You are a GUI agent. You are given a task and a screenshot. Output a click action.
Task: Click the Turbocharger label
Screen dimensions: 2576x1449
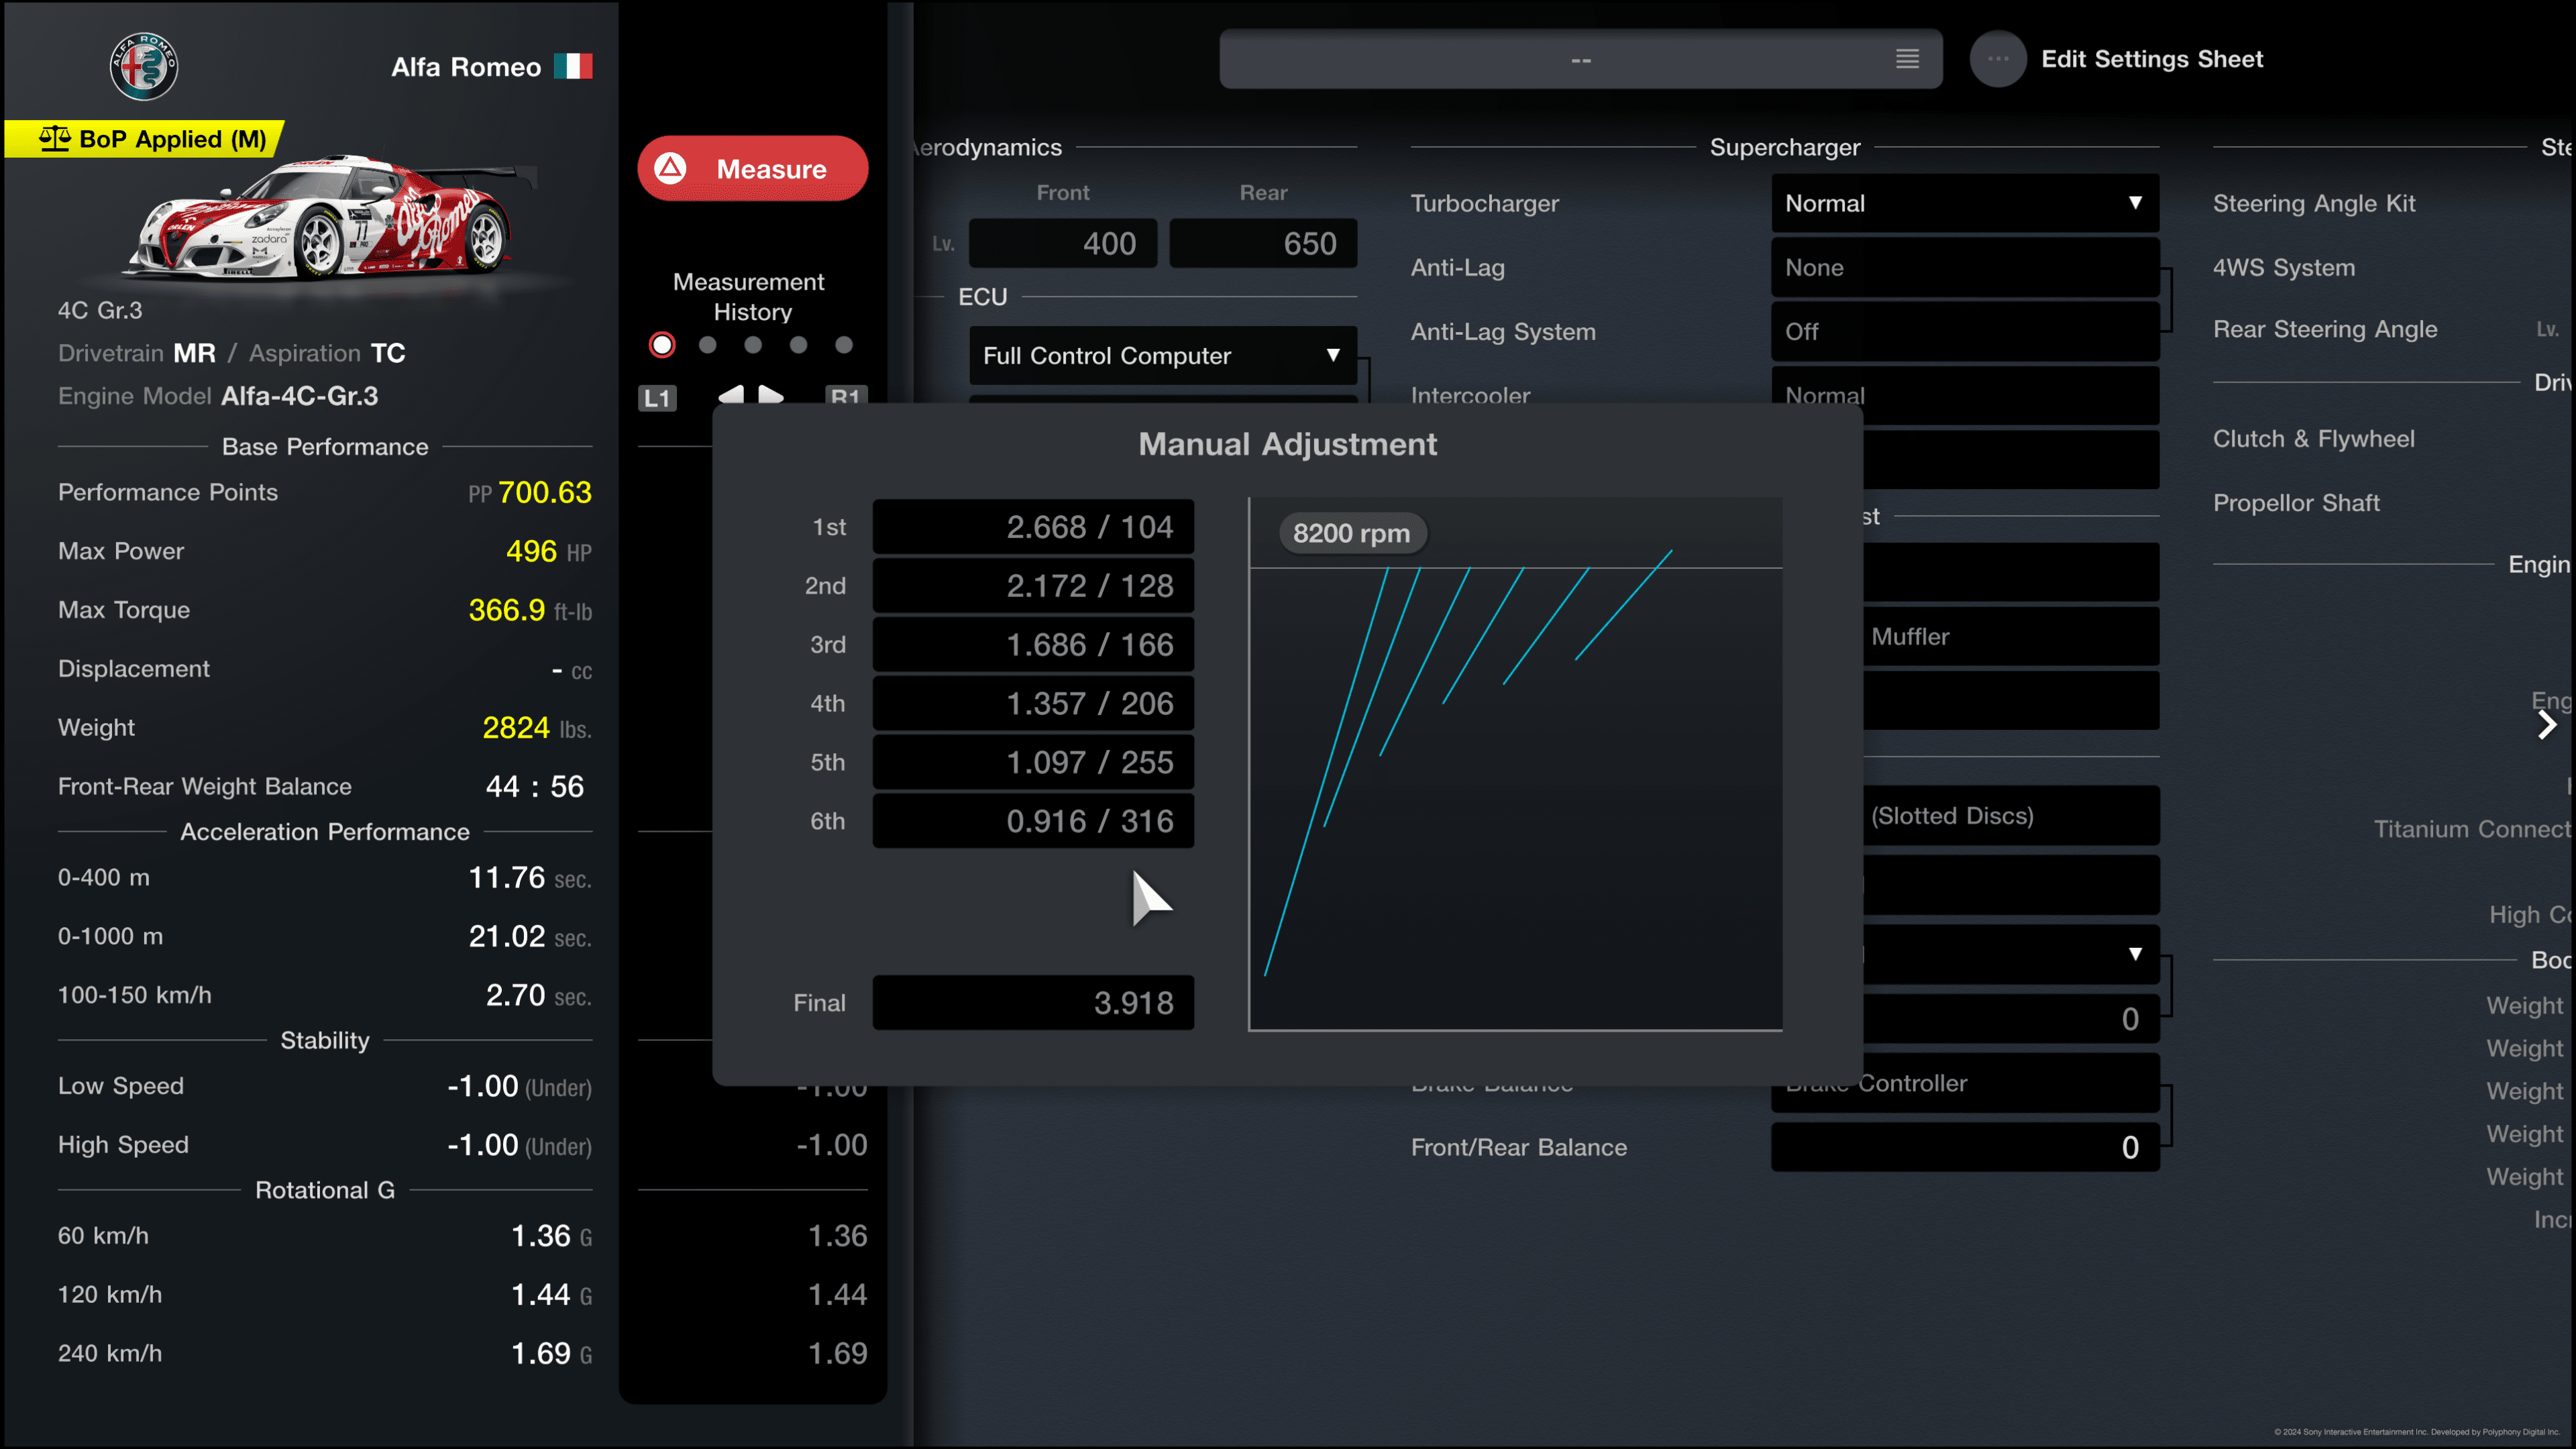1485,204
